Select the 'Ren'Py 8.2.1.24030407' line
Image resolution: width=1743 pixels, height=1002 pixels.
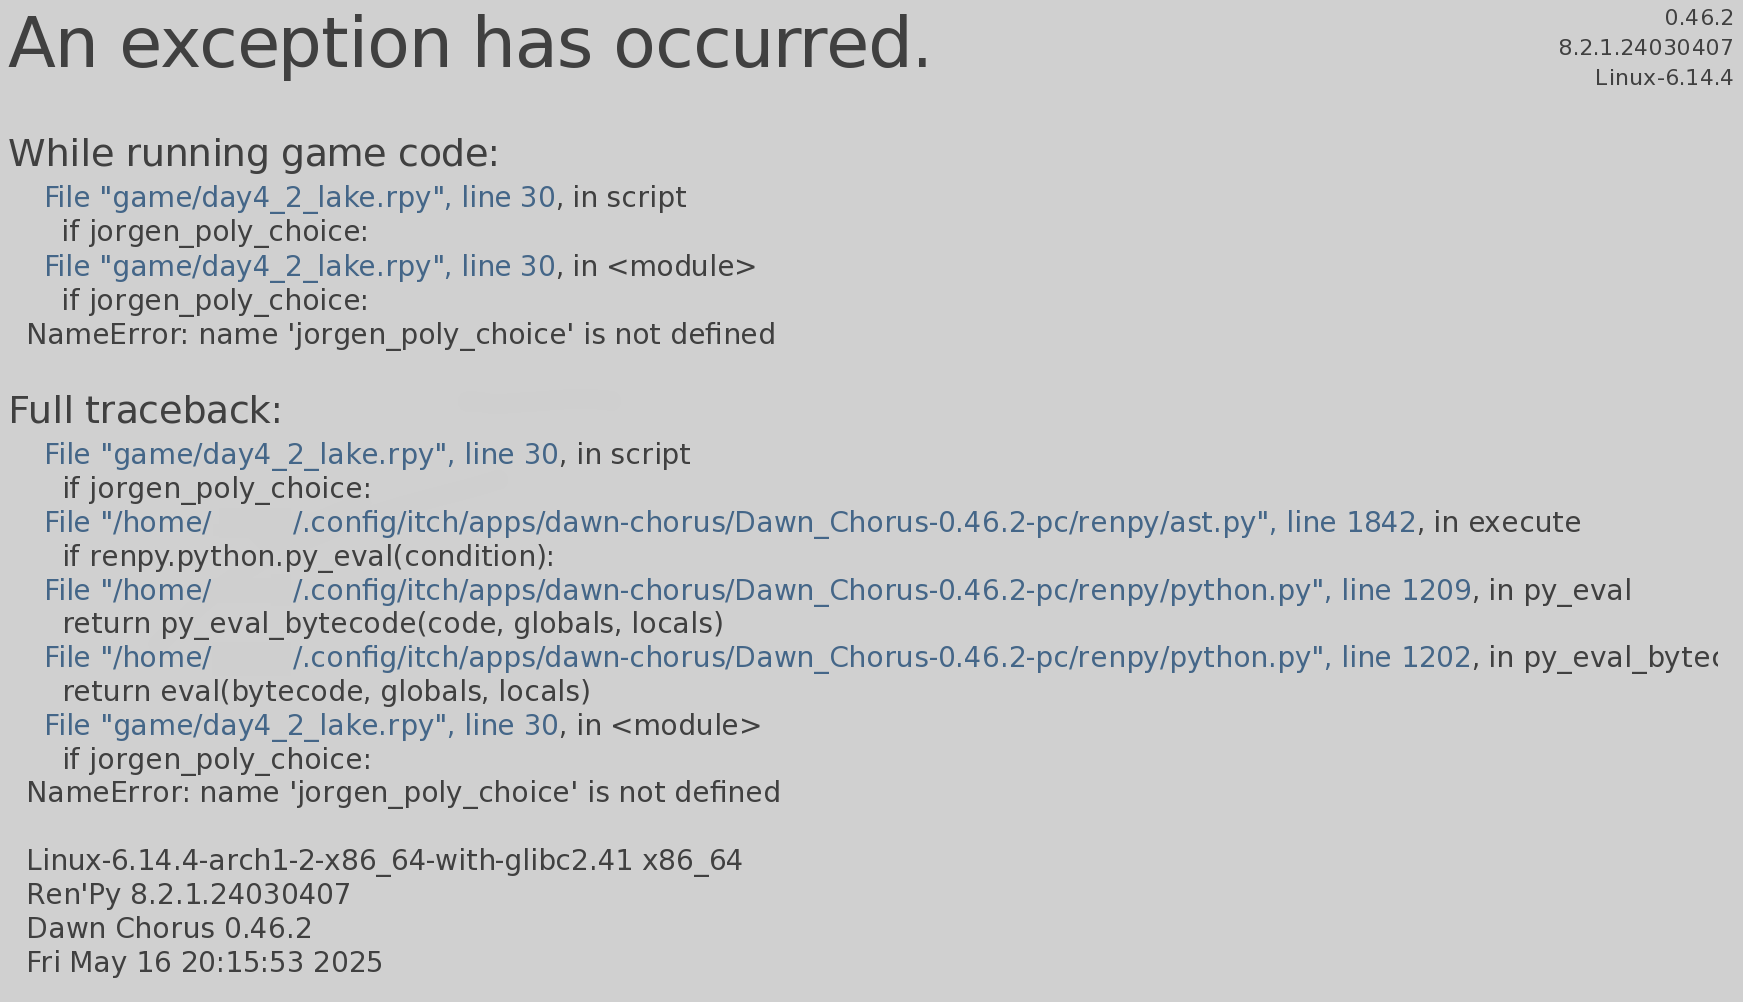(188, 895)
